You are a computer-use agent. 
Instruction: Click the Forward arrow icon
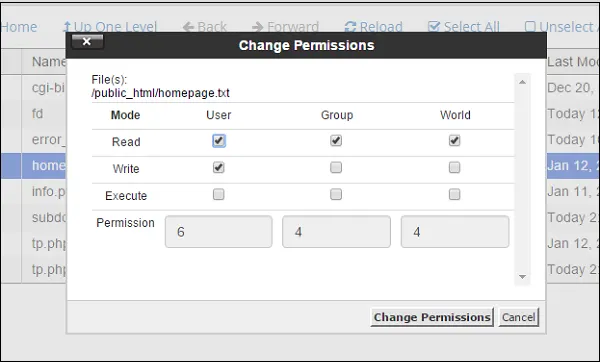coord(258,27)
